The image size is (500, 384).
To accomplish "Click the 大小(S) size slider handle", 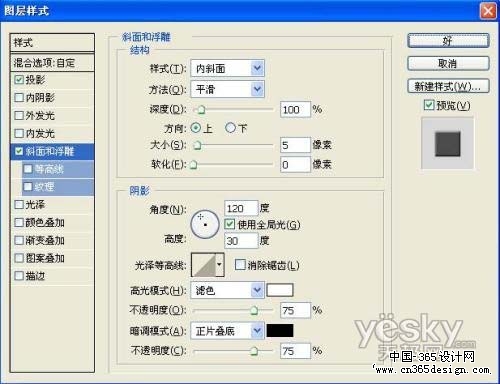I will tap(197, 145).
